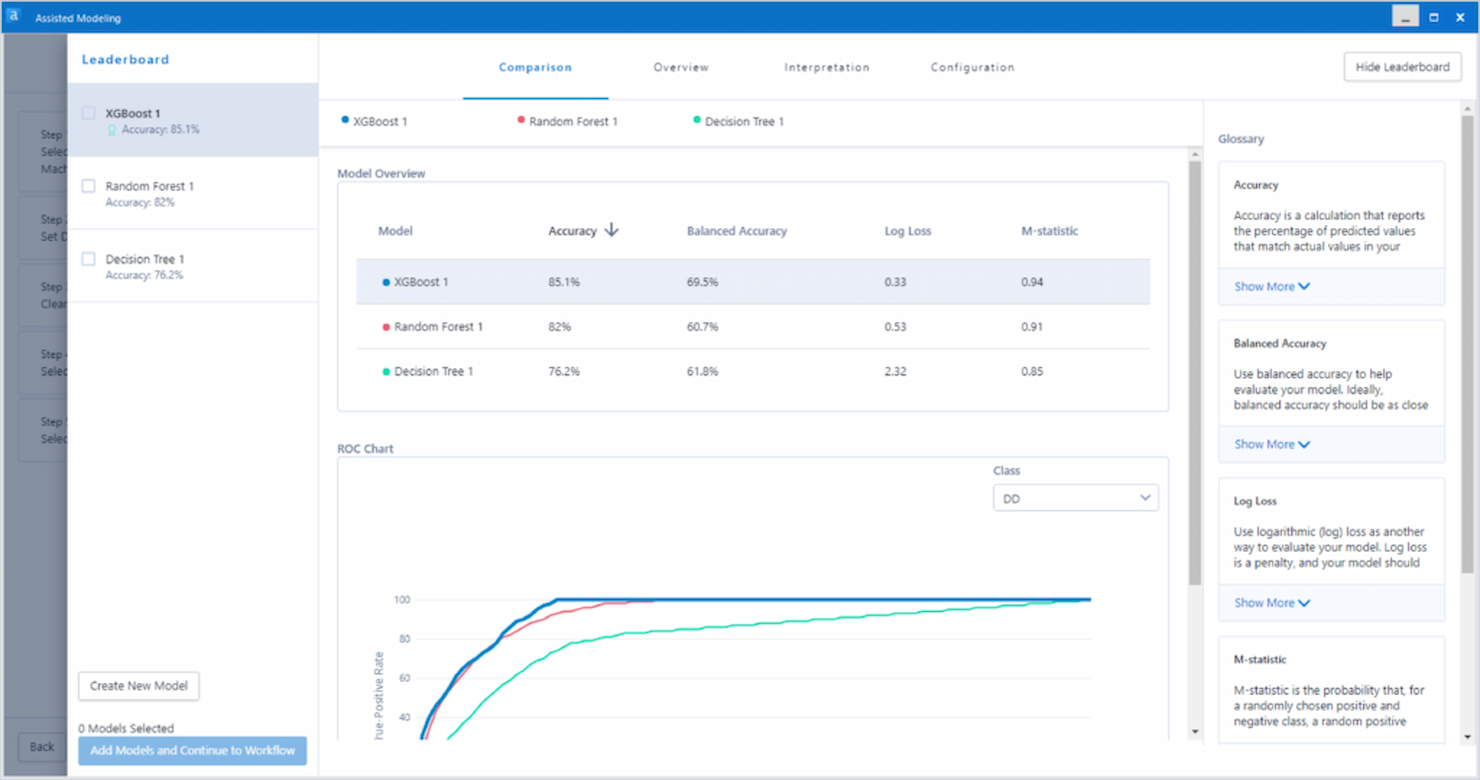Click the Assisted Modeling app icon in title bar

[x=14, y=15]
